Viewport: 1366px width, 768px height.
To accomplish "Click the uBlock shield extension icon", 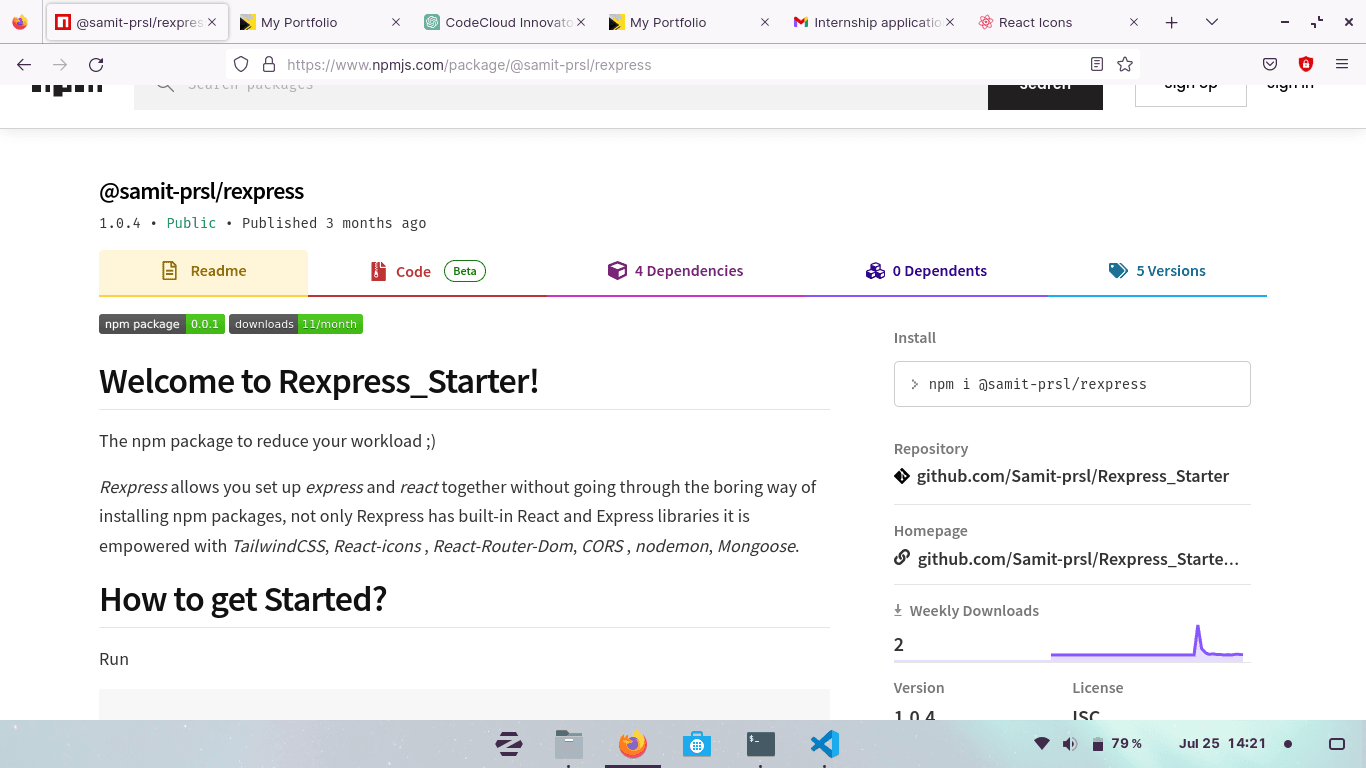I will point(1306,65).
